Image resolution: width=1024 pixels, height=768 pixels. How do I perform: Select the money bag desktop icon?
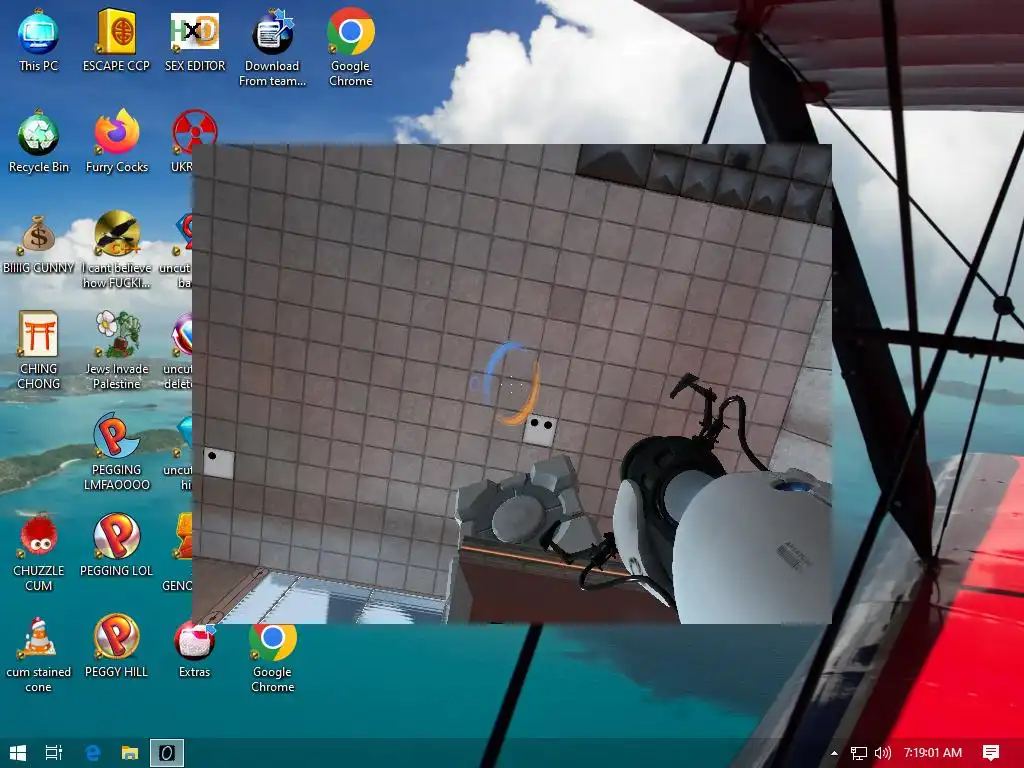click(x=38, y=243)
